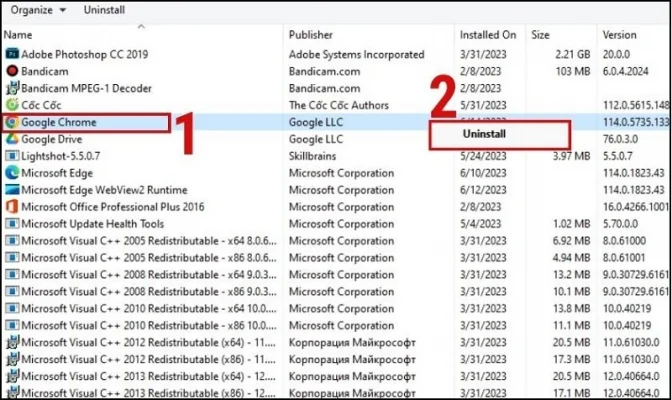Screen dimensions: 672x400
Task: Select the Google Chrome icon
Action: 11,122
